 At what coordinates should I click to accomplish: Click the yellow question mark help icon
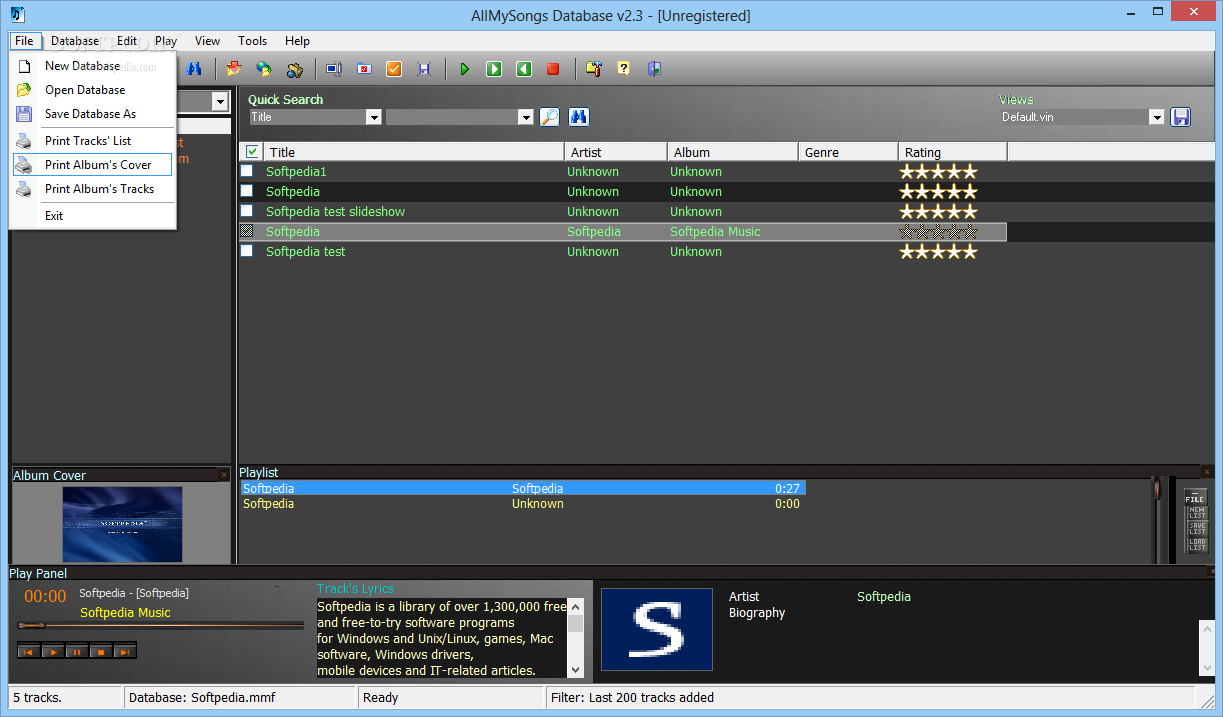[x=624, y=69]
